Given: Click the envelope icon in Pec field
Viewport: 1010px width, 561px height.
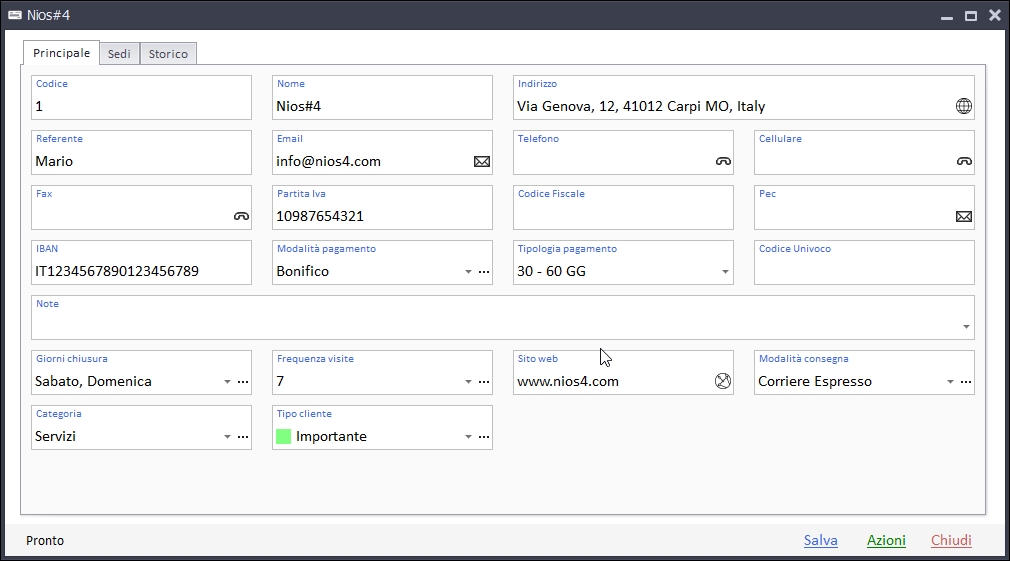Looking at the screenshot, I should [964, 216].
